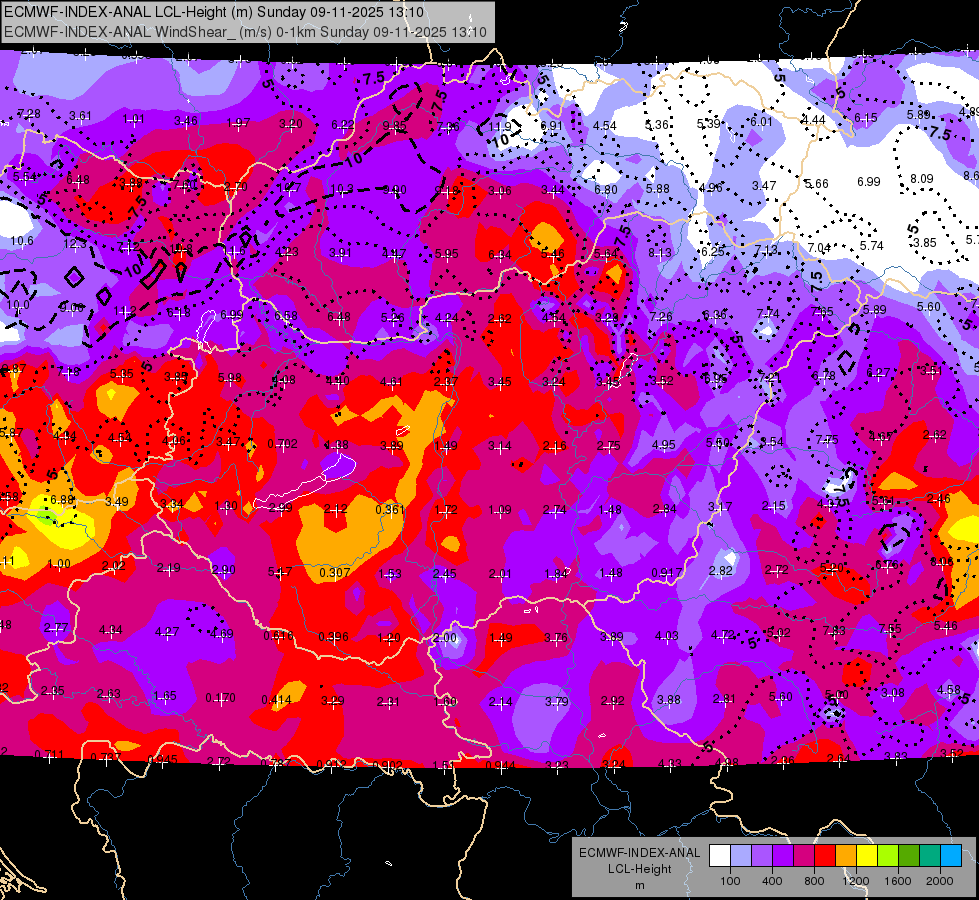Click the LCL-Height title line at the top

coord(214,12)
